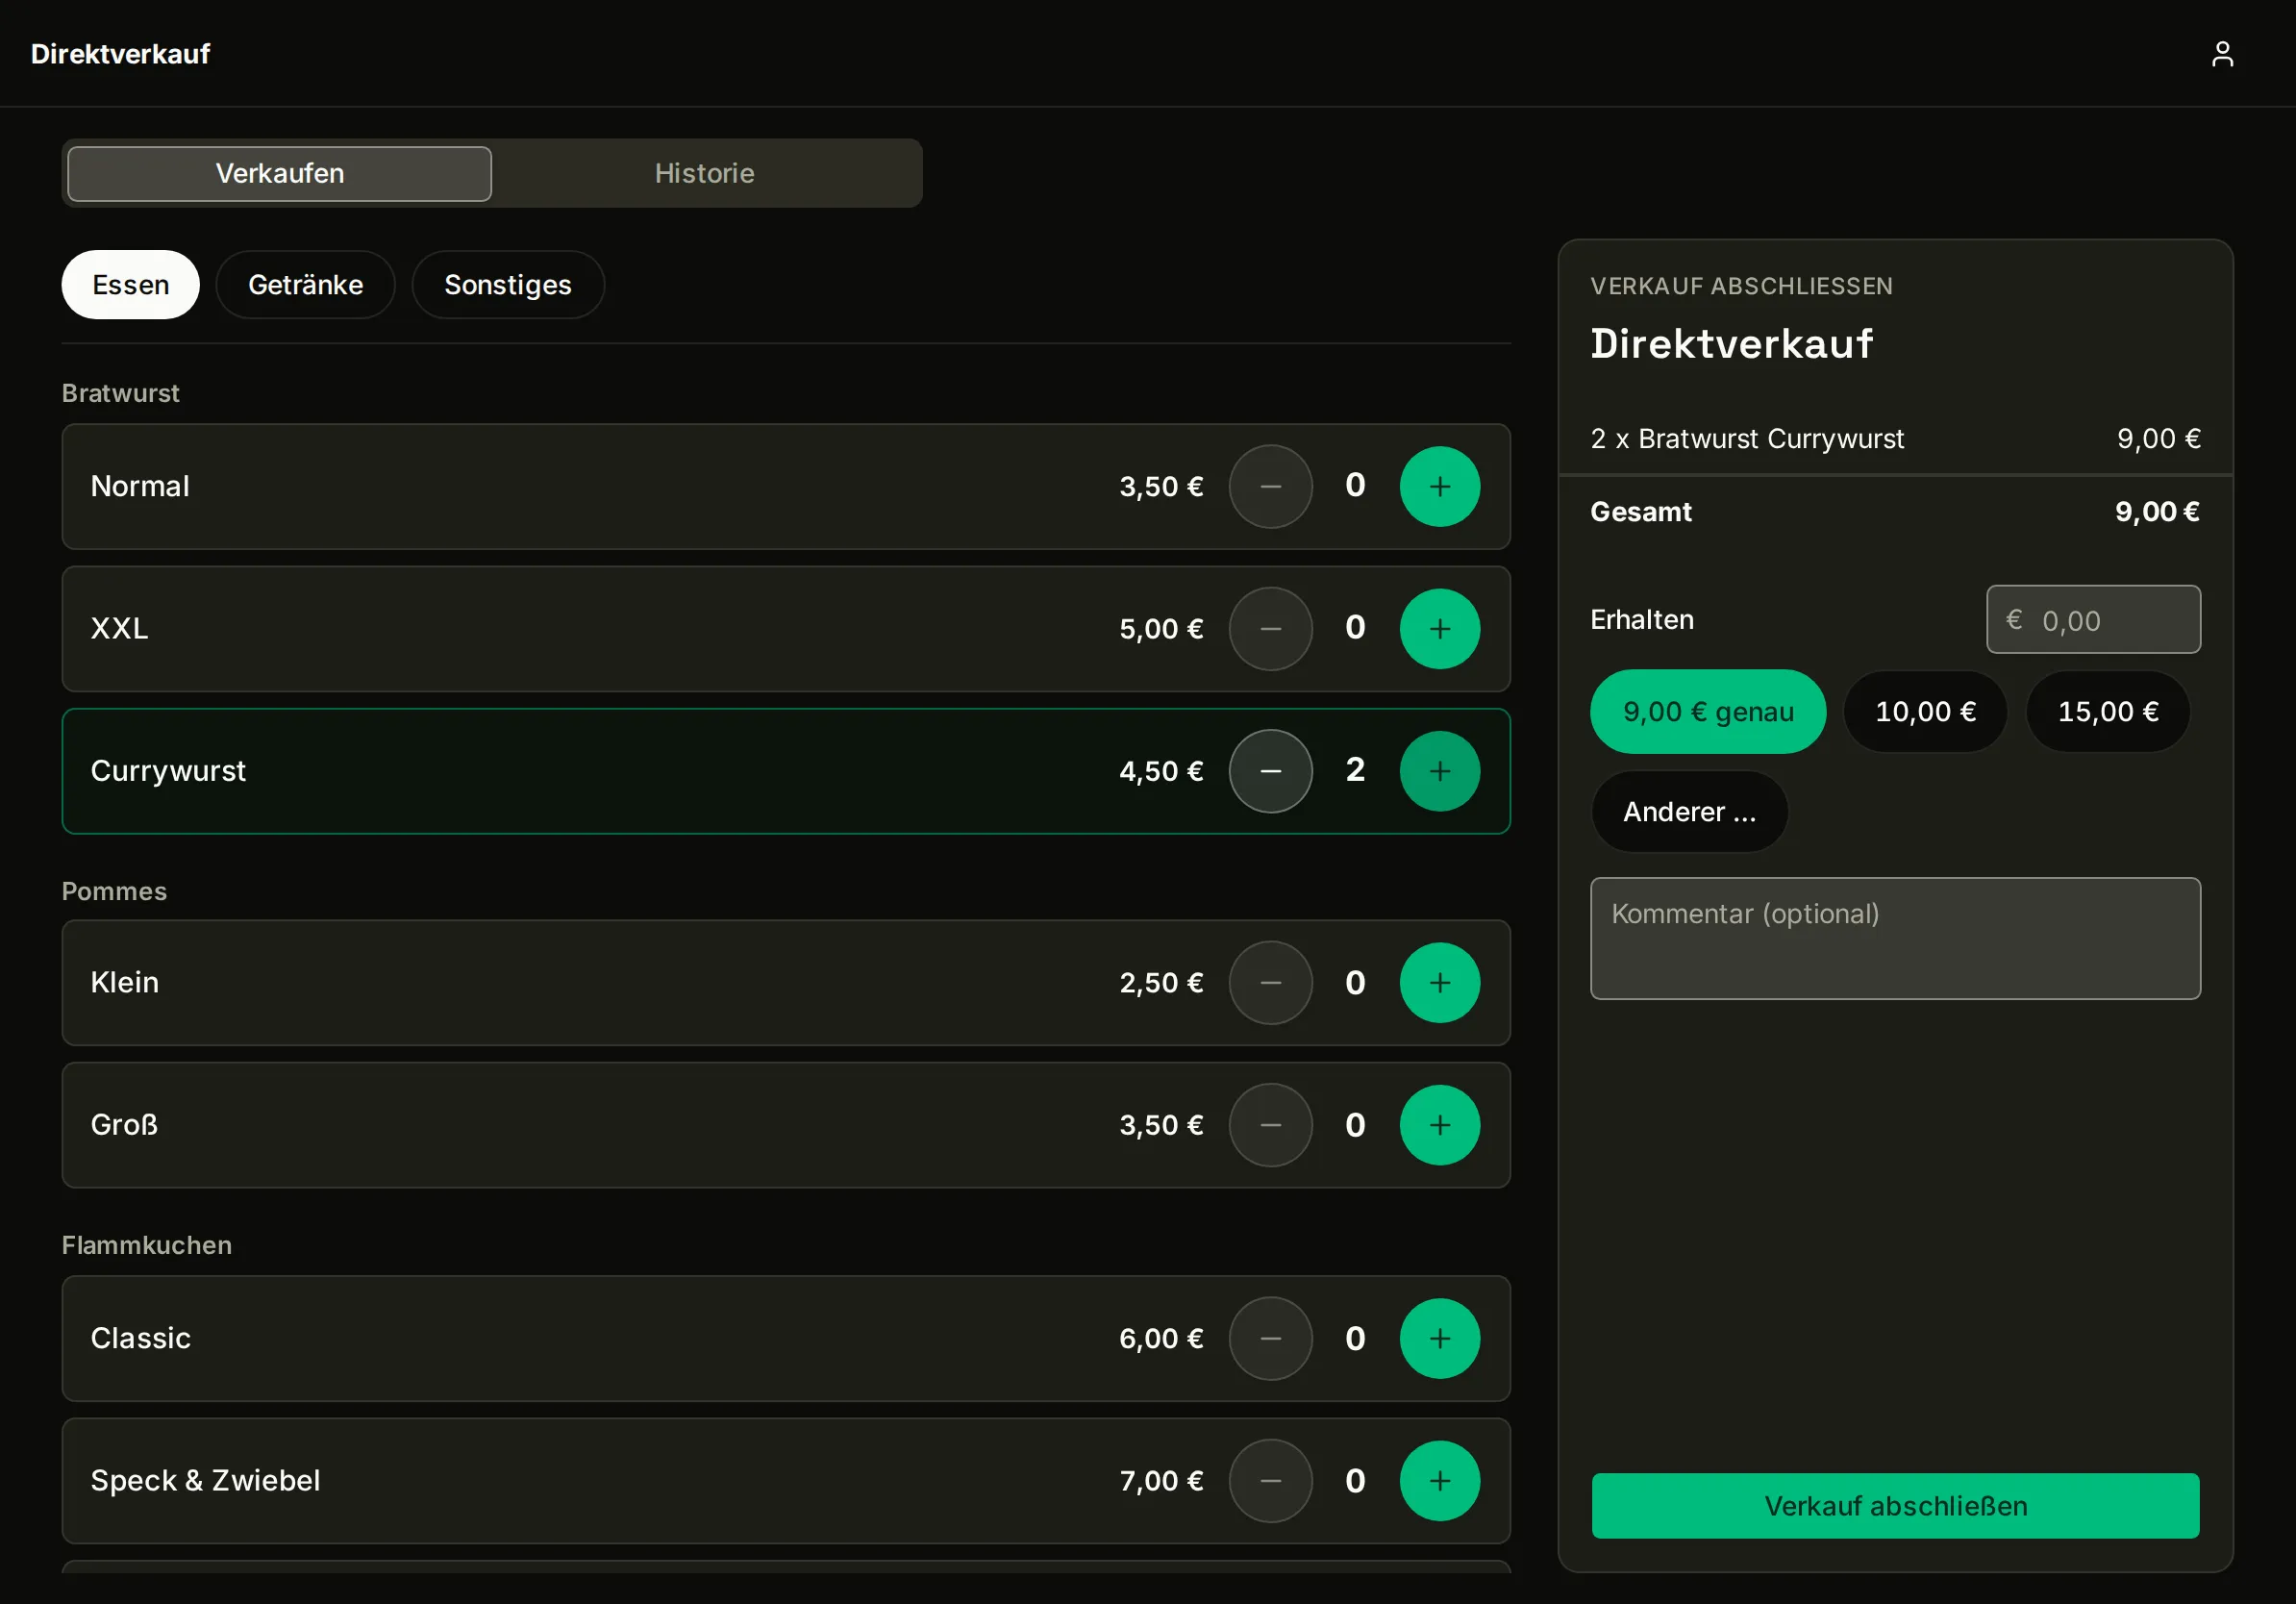Choose the 9,00 € genau amount
The image size is (2296, 1604).
pos(1708,712)
